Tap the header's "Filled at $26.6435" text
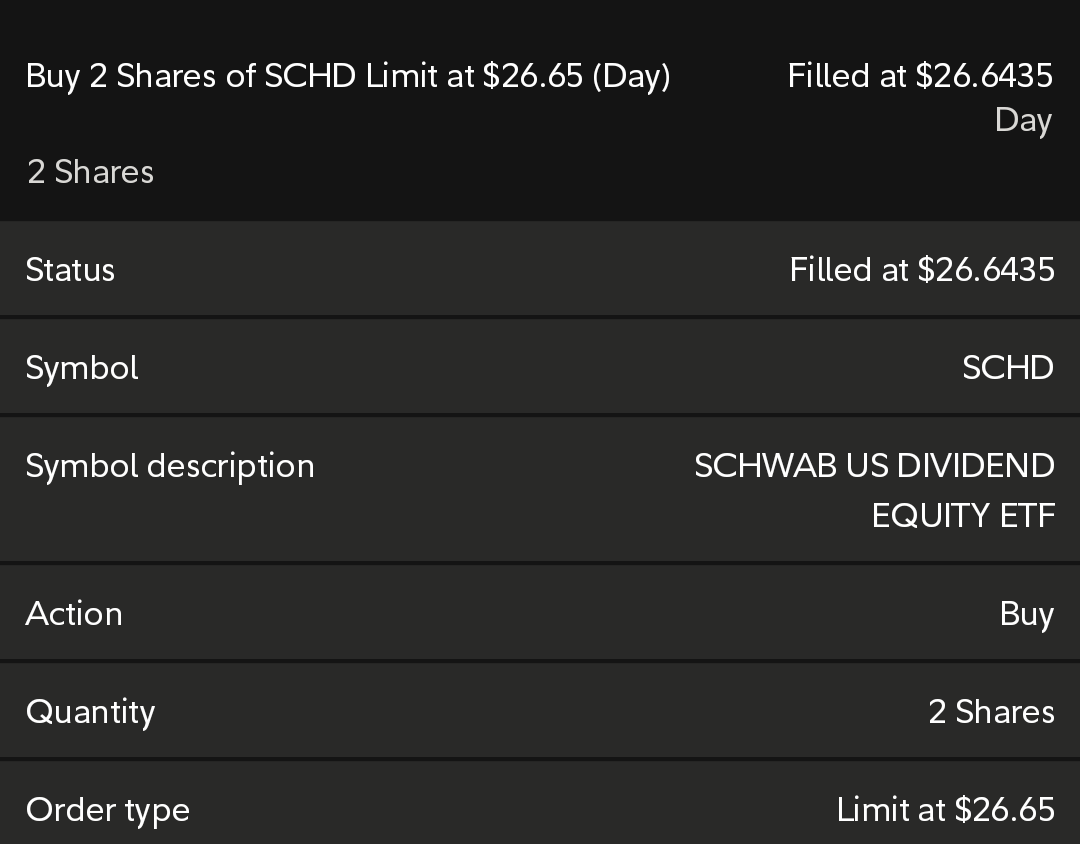Viewport: 1080px width, 844px height. tap(920, 76)
